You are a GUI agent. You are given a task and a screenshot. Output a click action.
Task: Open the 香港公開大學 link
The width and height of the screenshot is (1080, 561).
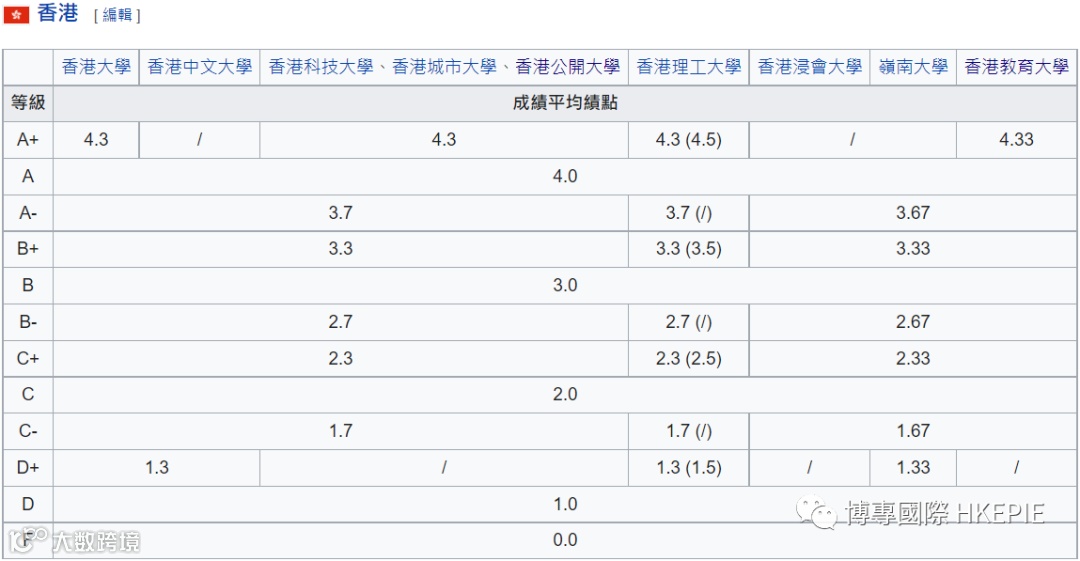pos(568,67)
